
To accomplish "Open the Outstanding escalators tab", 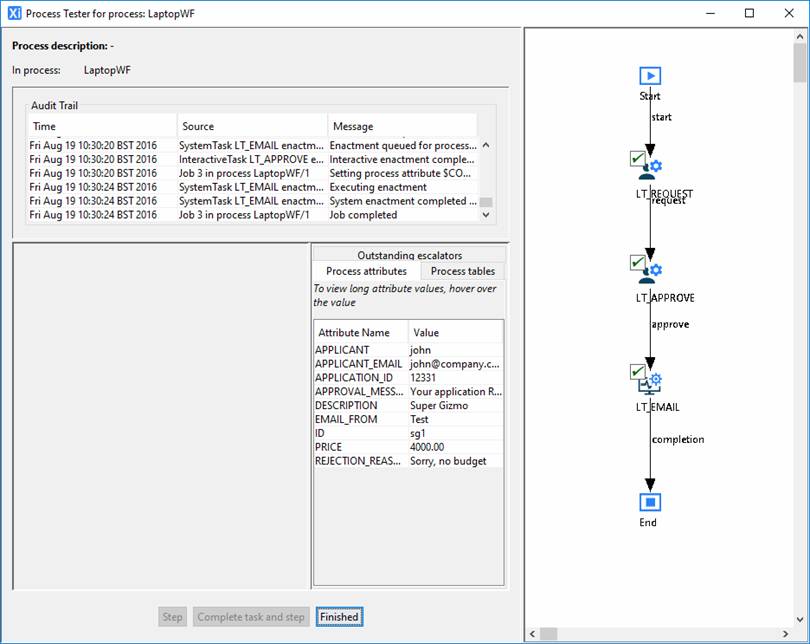I will point(409,255).
